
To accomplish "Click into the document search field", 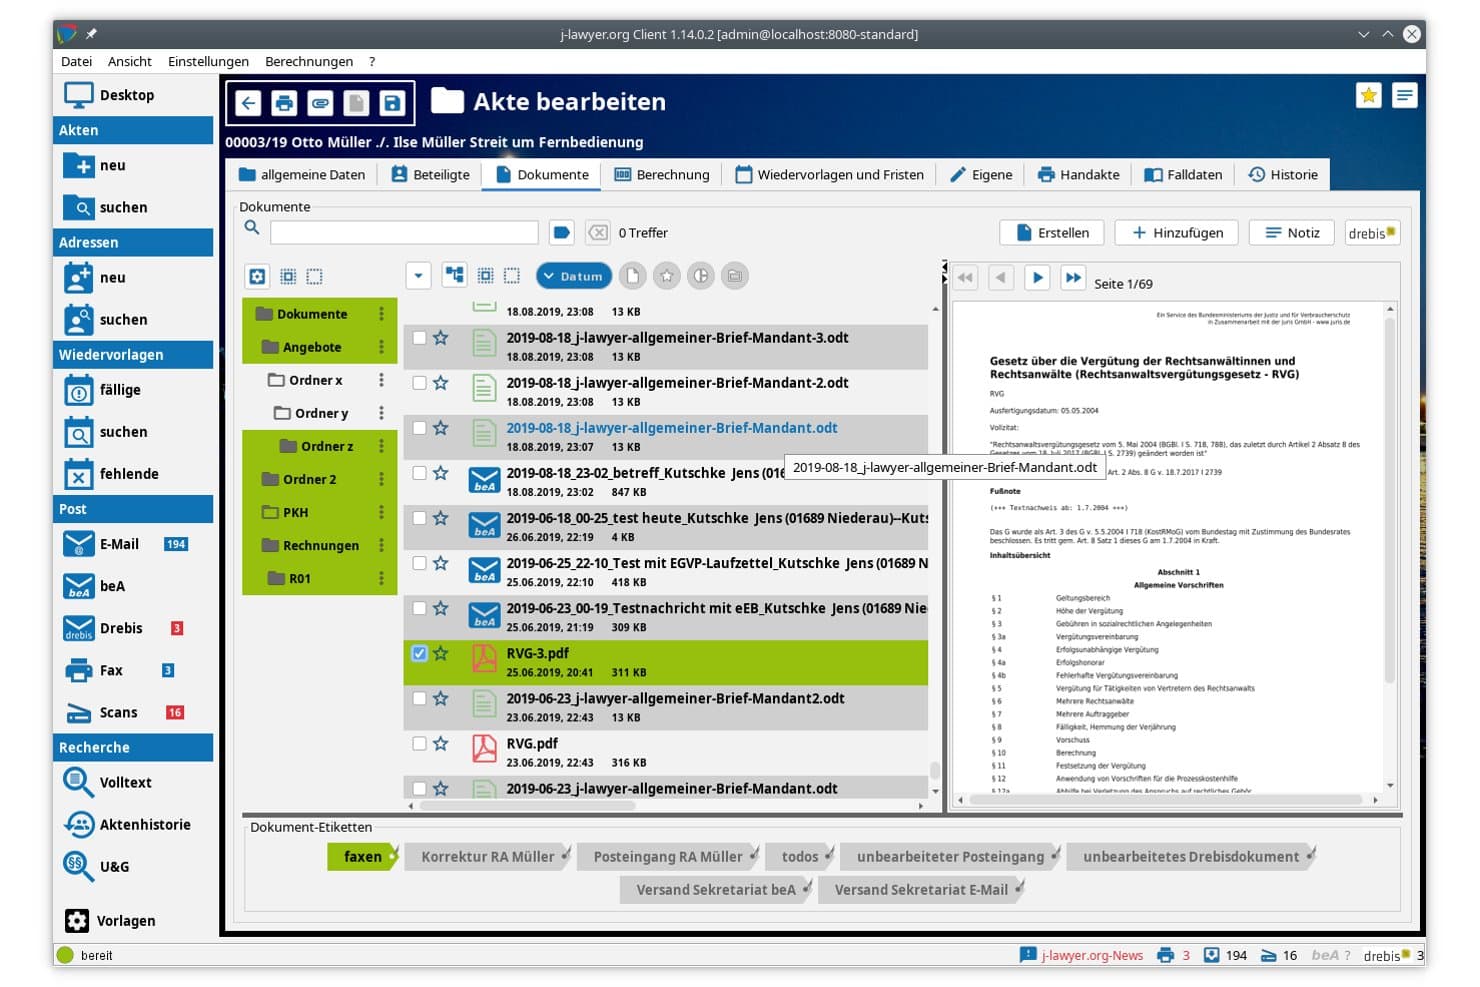I will pos(404,233).
